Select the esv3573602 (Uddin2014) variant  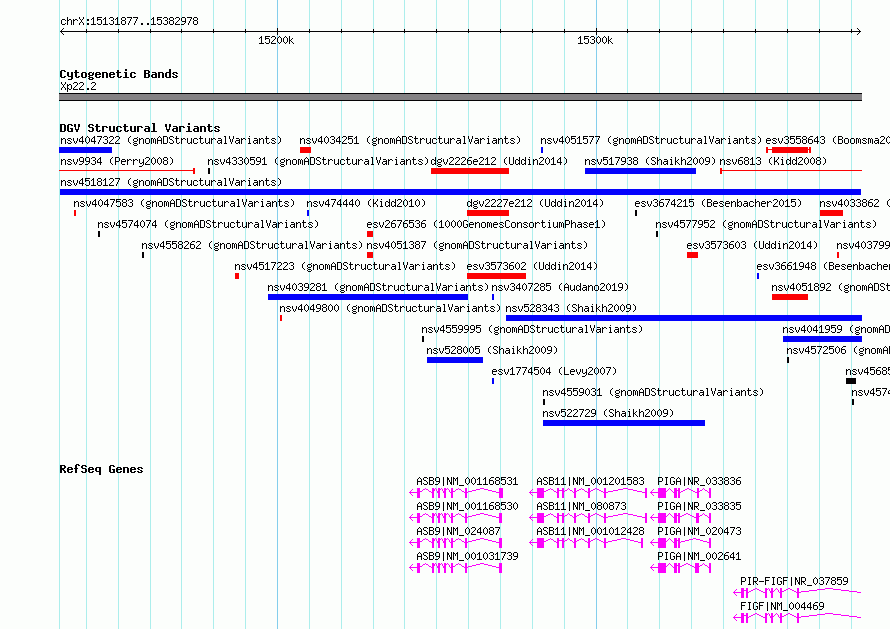[532, 266]
